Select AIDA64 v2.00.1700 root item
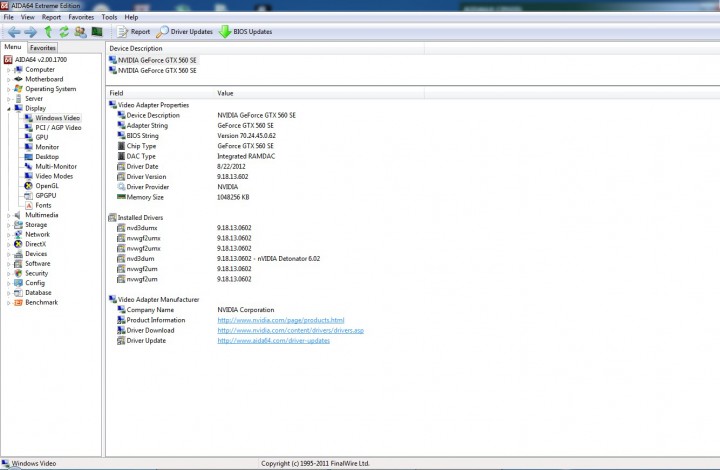720x470 pixels. (x=36, y=60)
